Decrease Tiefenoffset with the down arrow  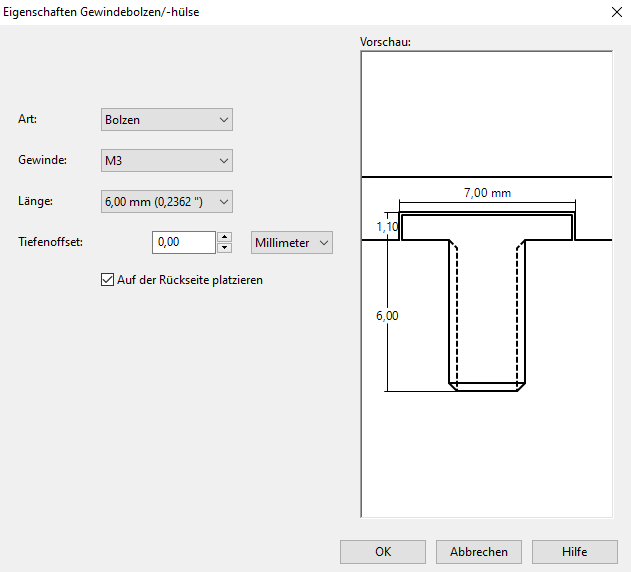(x=225, y=248)
